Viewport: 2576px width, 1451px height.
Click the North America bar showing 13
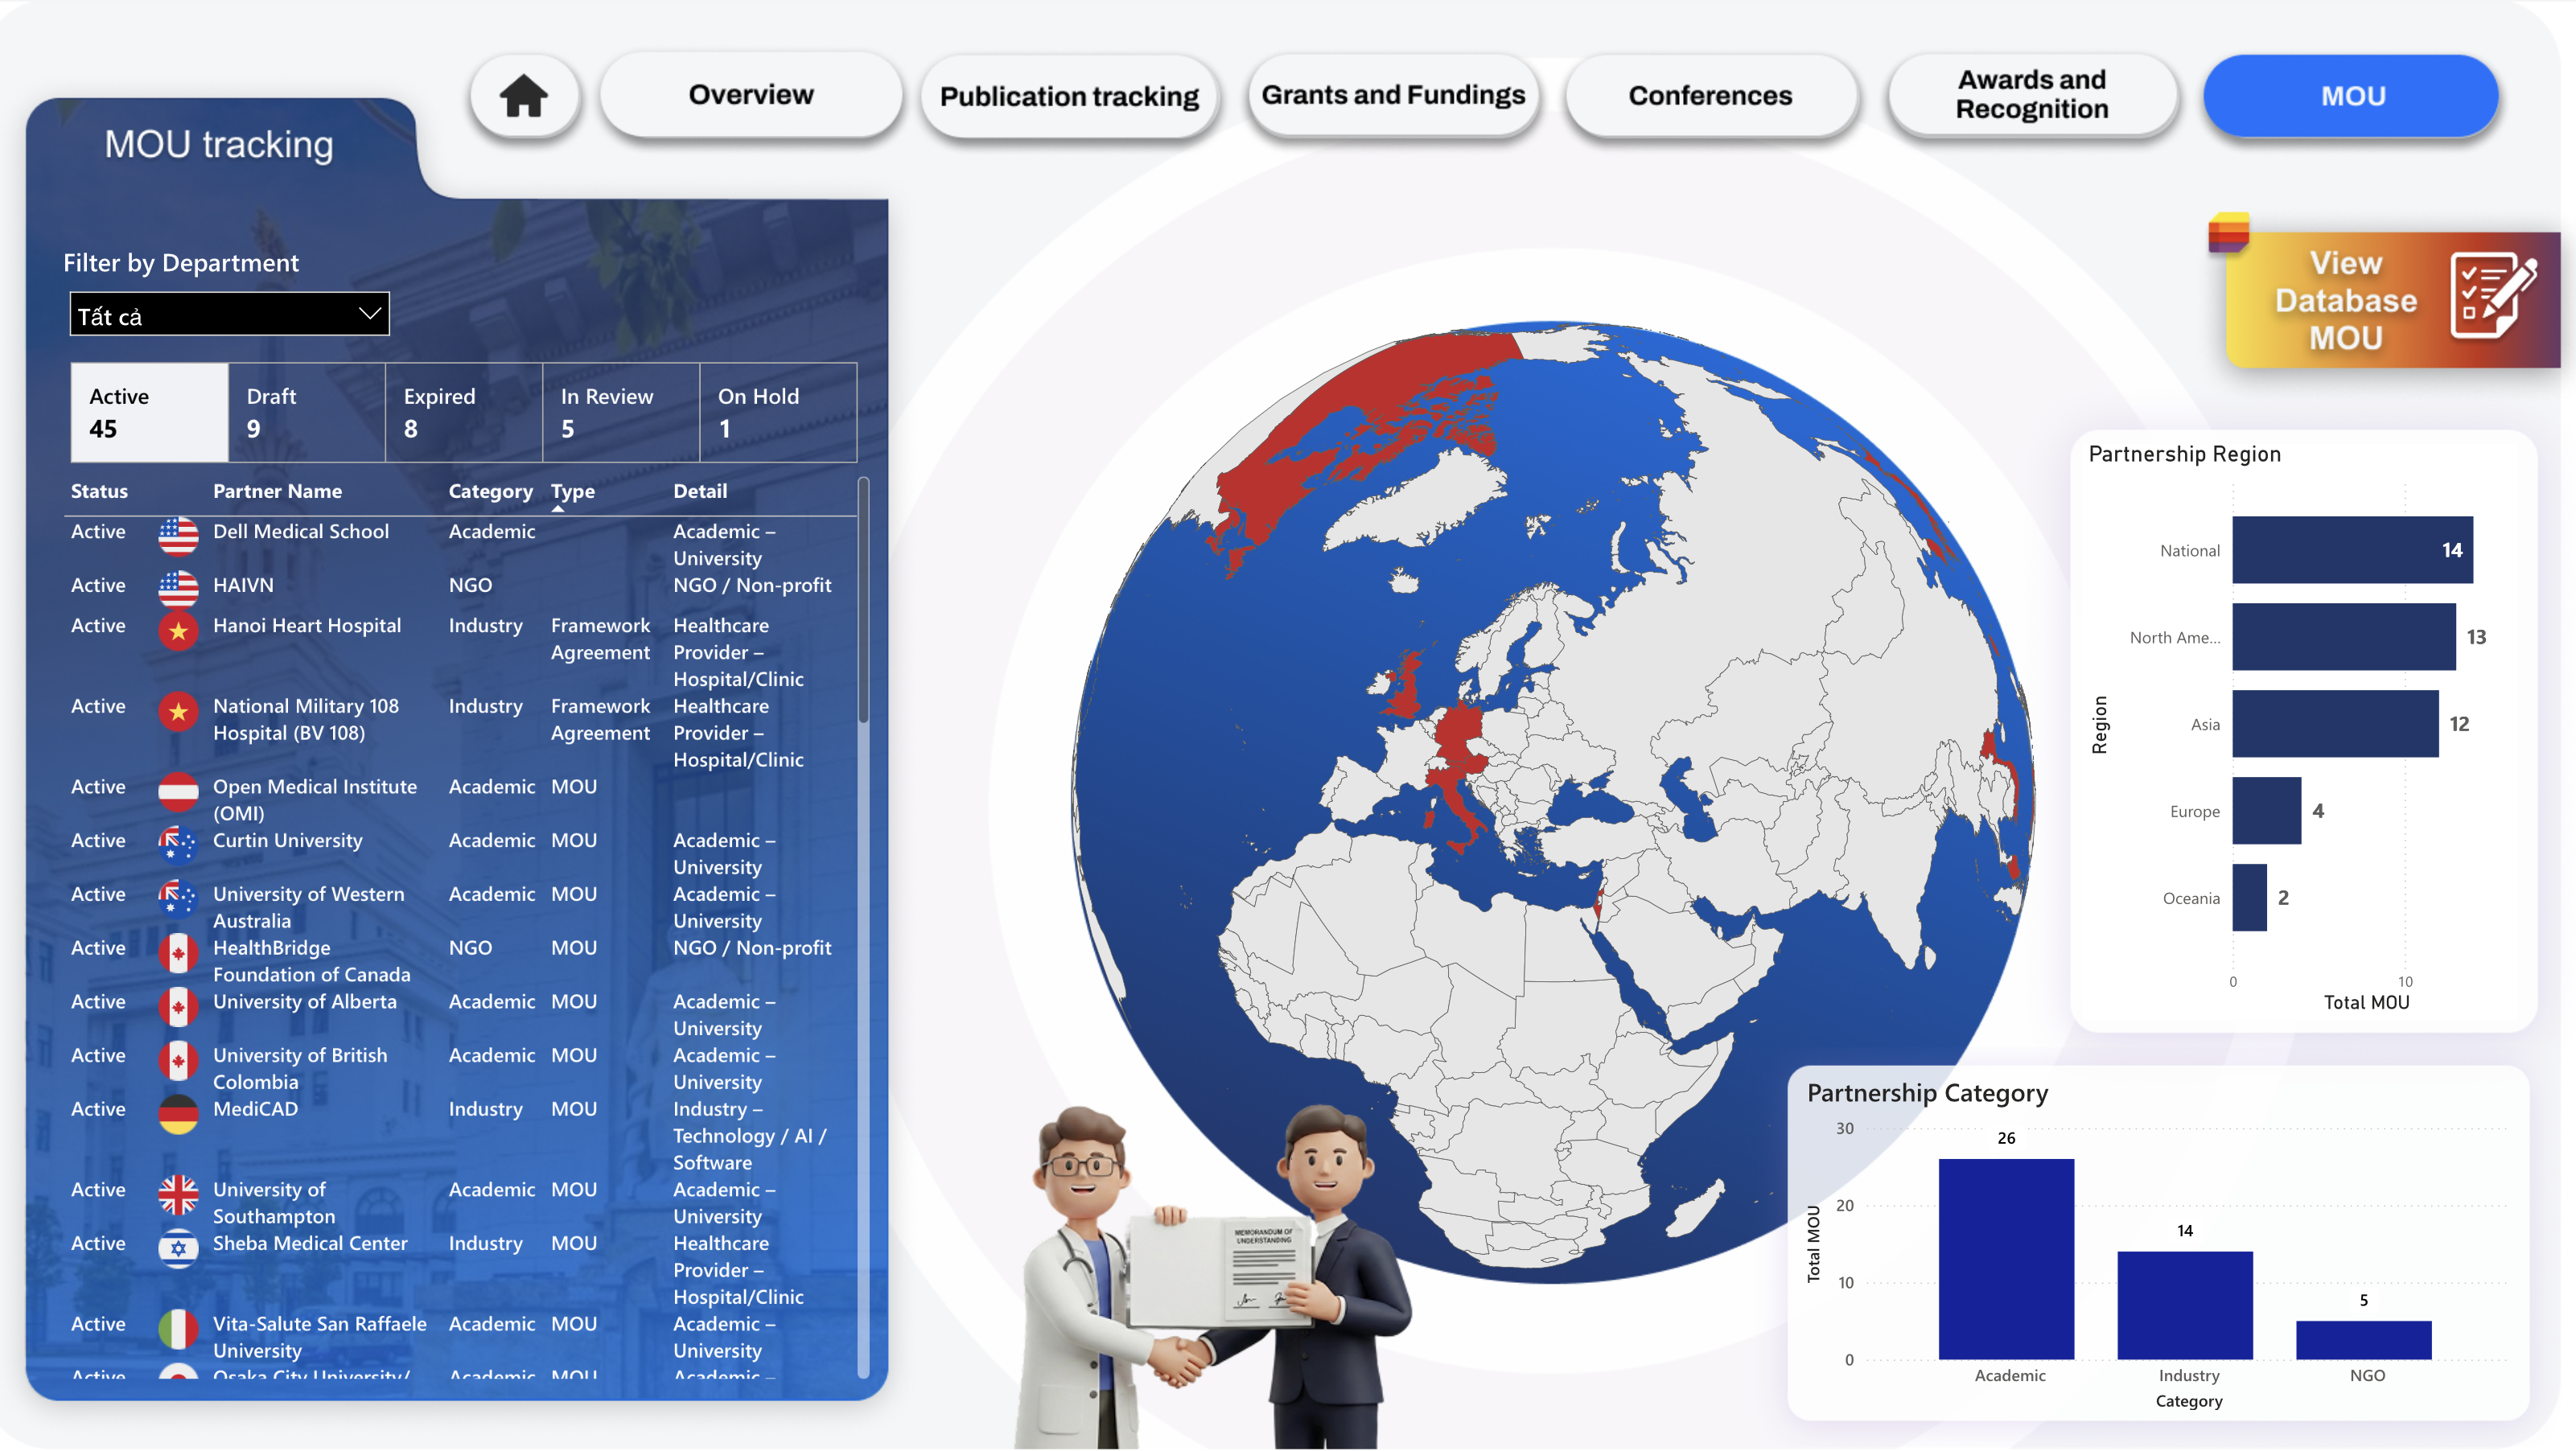click(2344, 637)
